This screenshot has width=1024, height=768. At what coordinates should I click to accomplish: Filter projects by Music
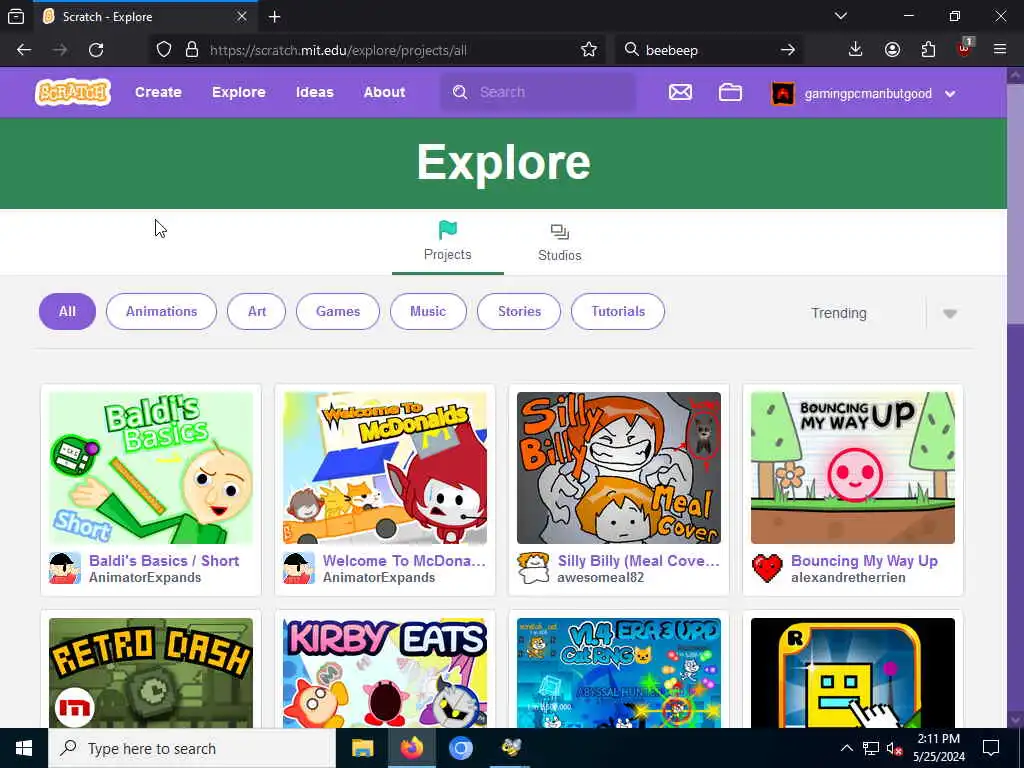click(428, 312)
